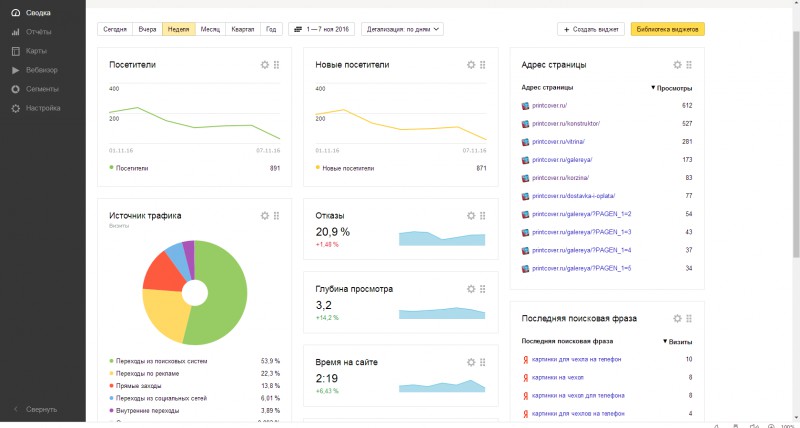Open the Сводка section in sidebar
This screenshot has width=800, height=428.
pos(32,13)
